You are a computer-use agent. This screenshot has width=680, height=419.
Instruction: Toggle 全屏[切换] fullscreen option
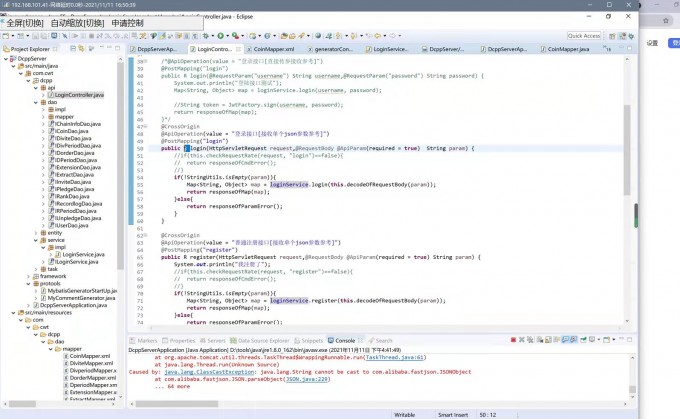tap(25, 23)
